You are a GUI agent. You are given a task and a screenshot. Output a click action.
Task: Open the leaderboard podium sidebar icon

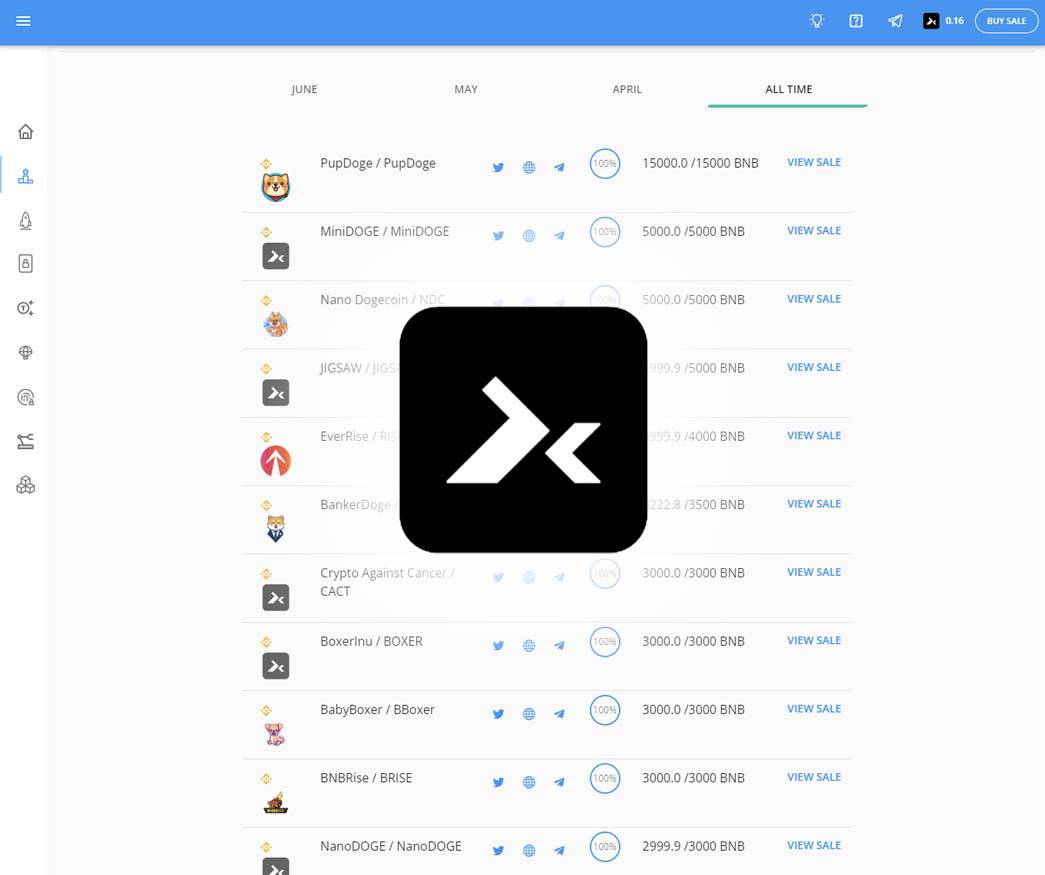point(25,176)
